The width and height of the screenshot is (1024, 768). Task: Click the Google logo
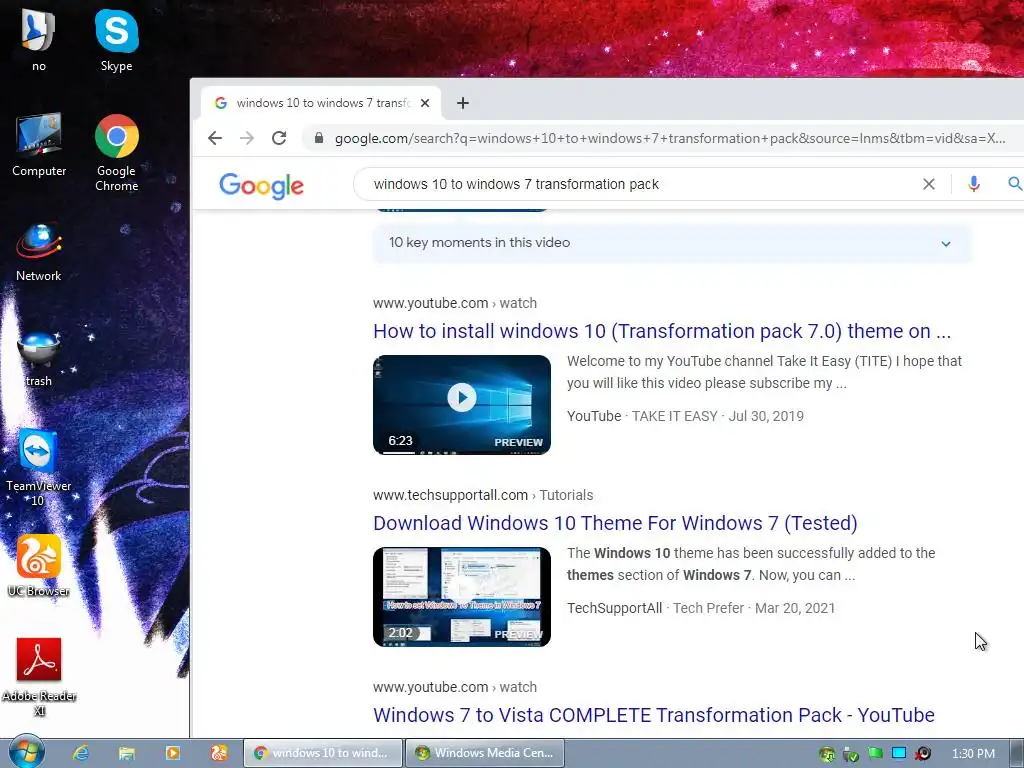pyautogui.click(x=261, y=185)
